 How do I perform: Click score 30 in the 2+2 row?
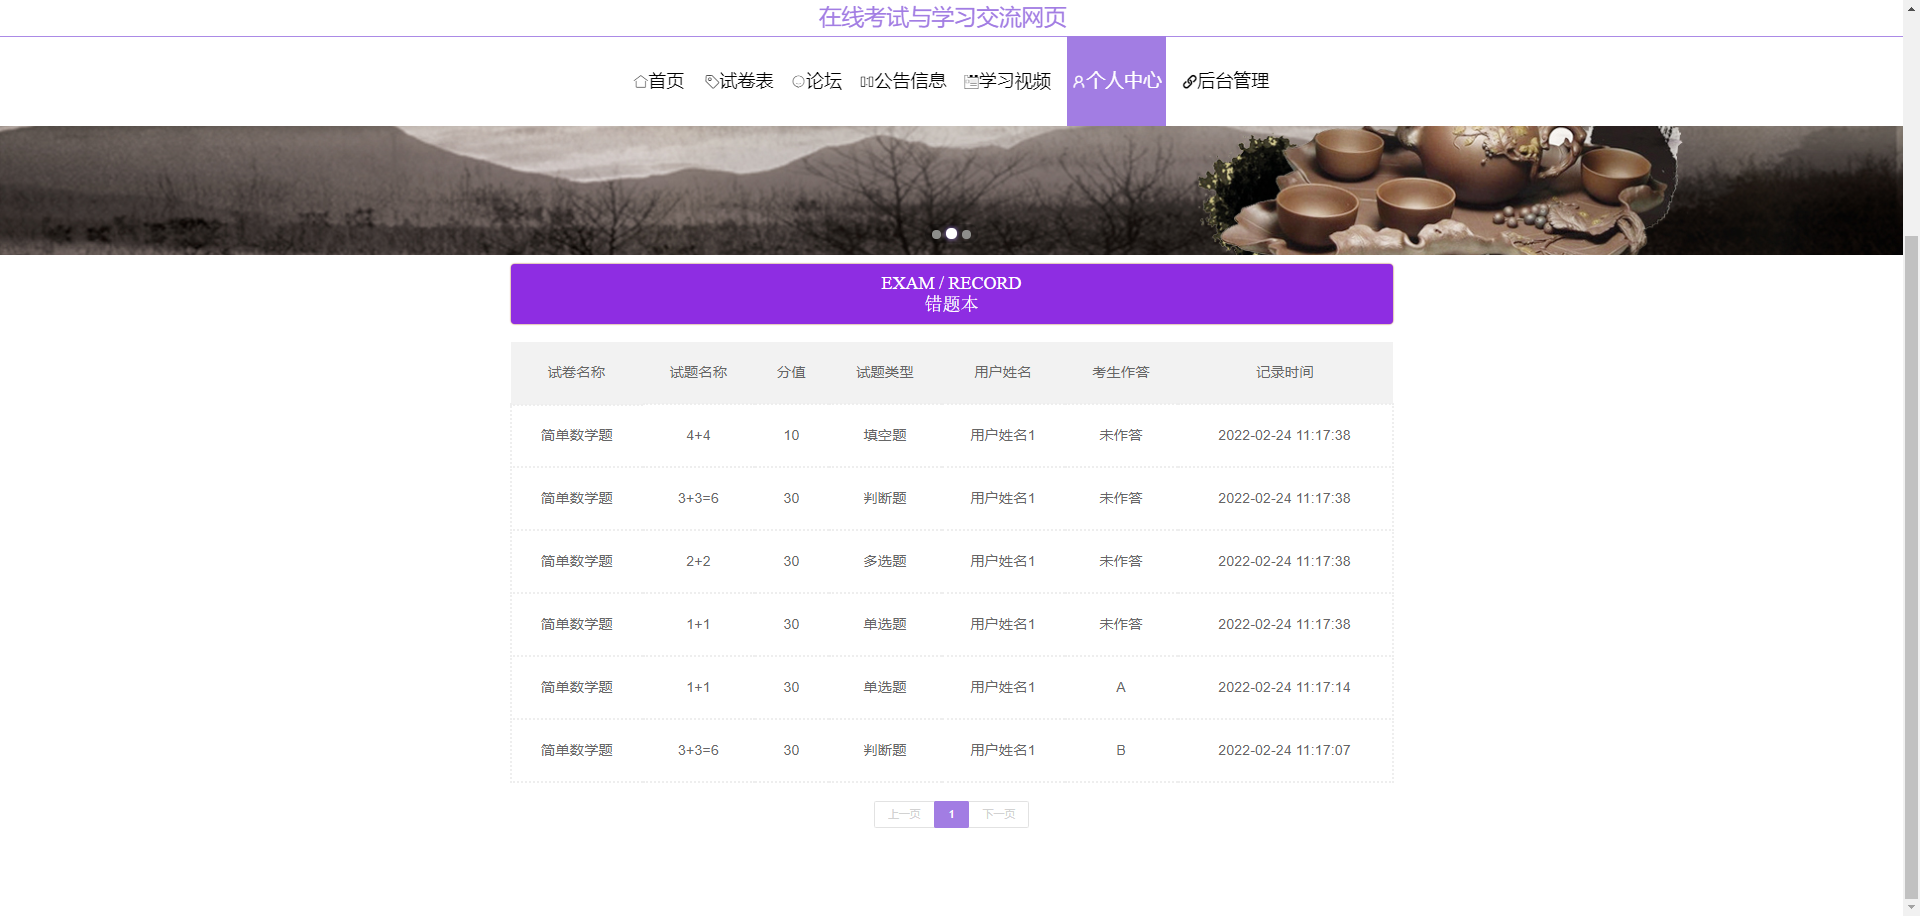[791, 561]
